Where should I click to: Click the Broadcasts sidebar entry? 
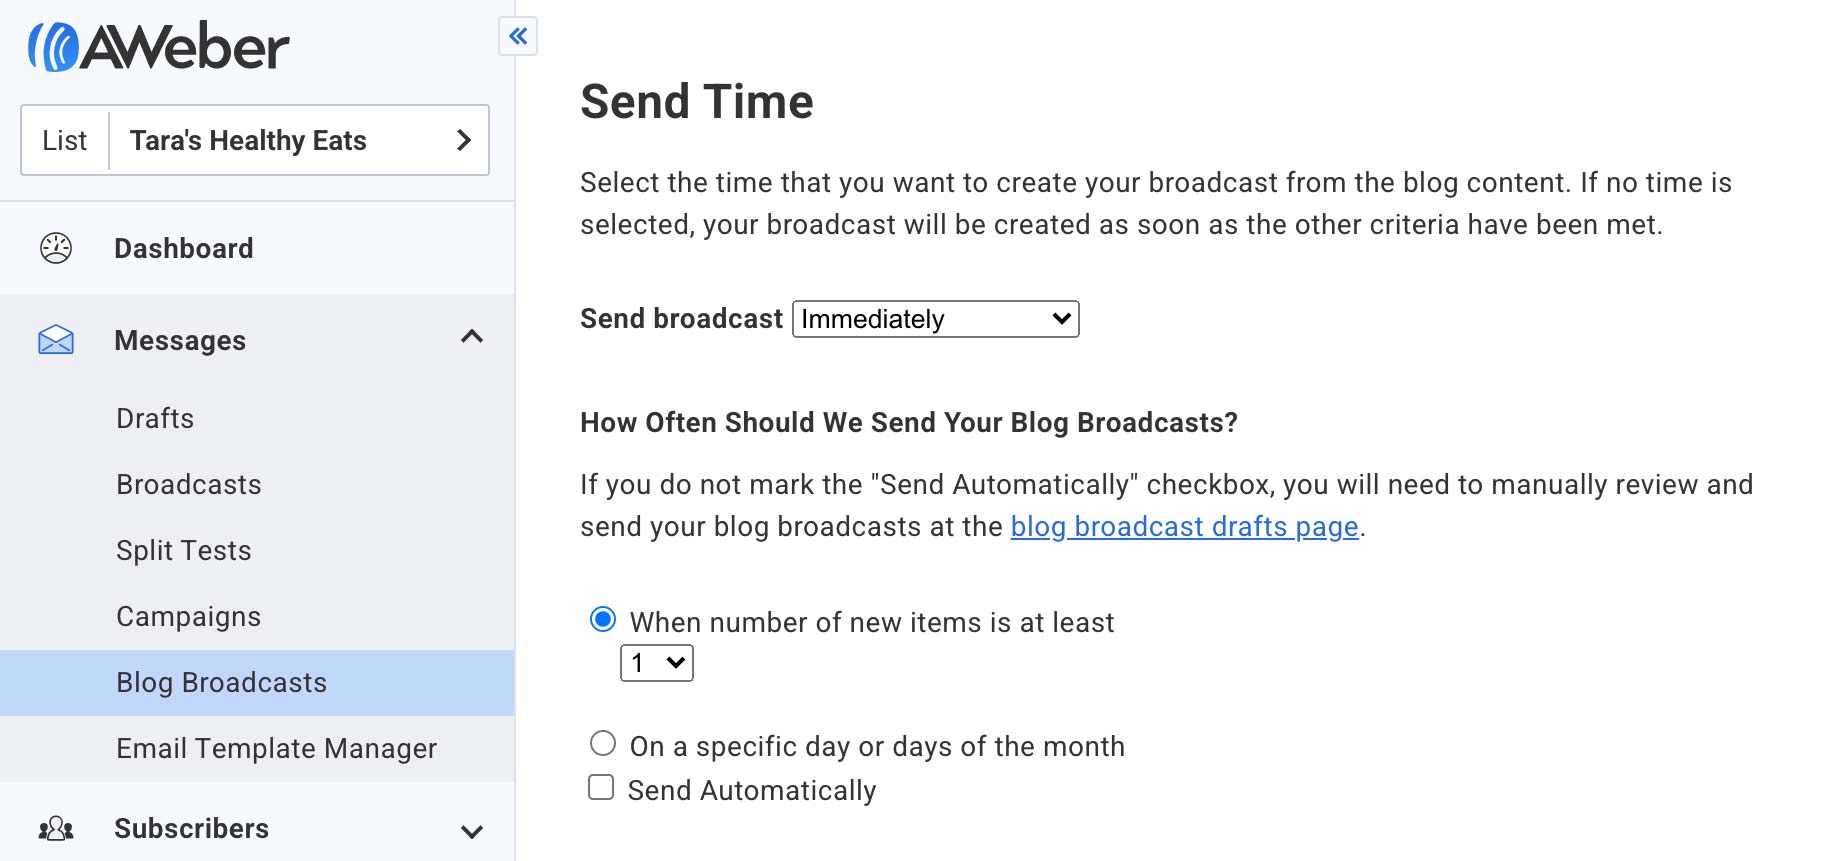click(x=188, y=484)
